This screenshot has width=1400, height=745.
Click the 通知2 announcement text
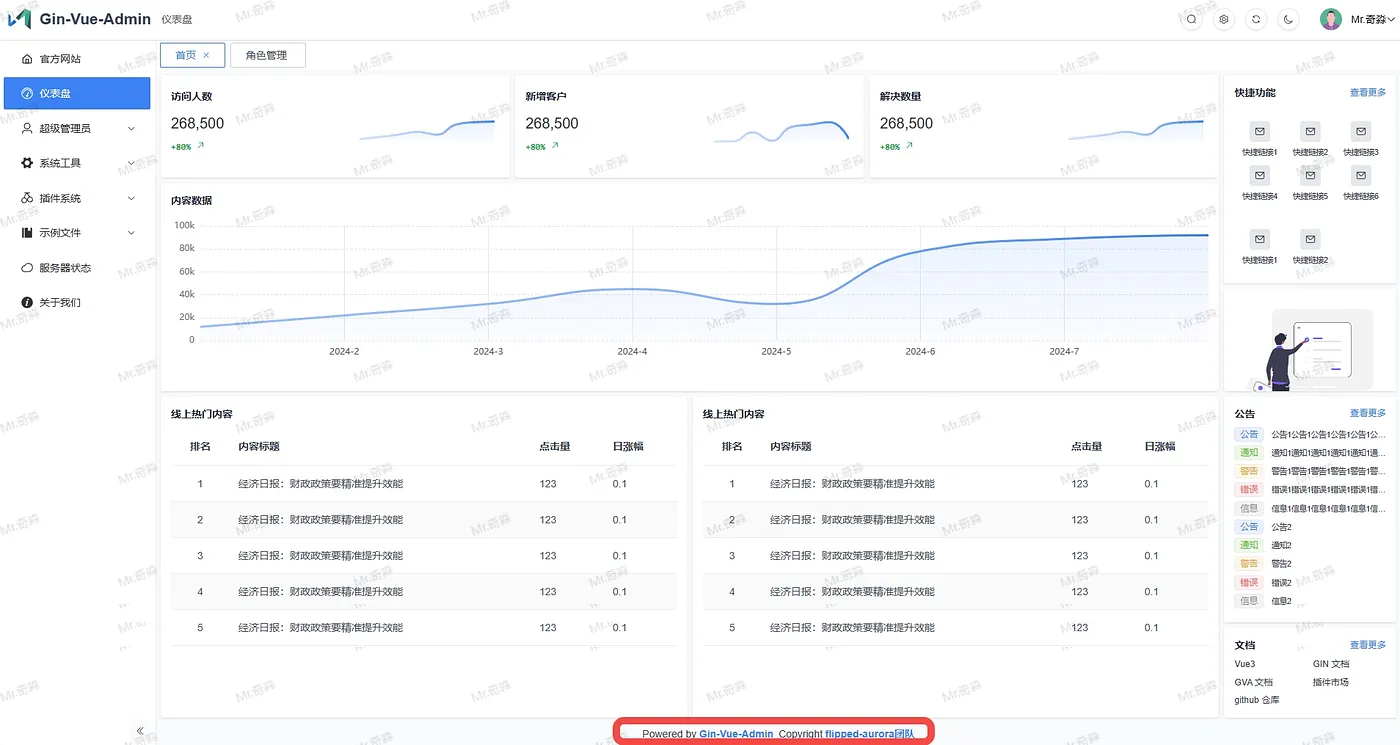[1281, 546]
